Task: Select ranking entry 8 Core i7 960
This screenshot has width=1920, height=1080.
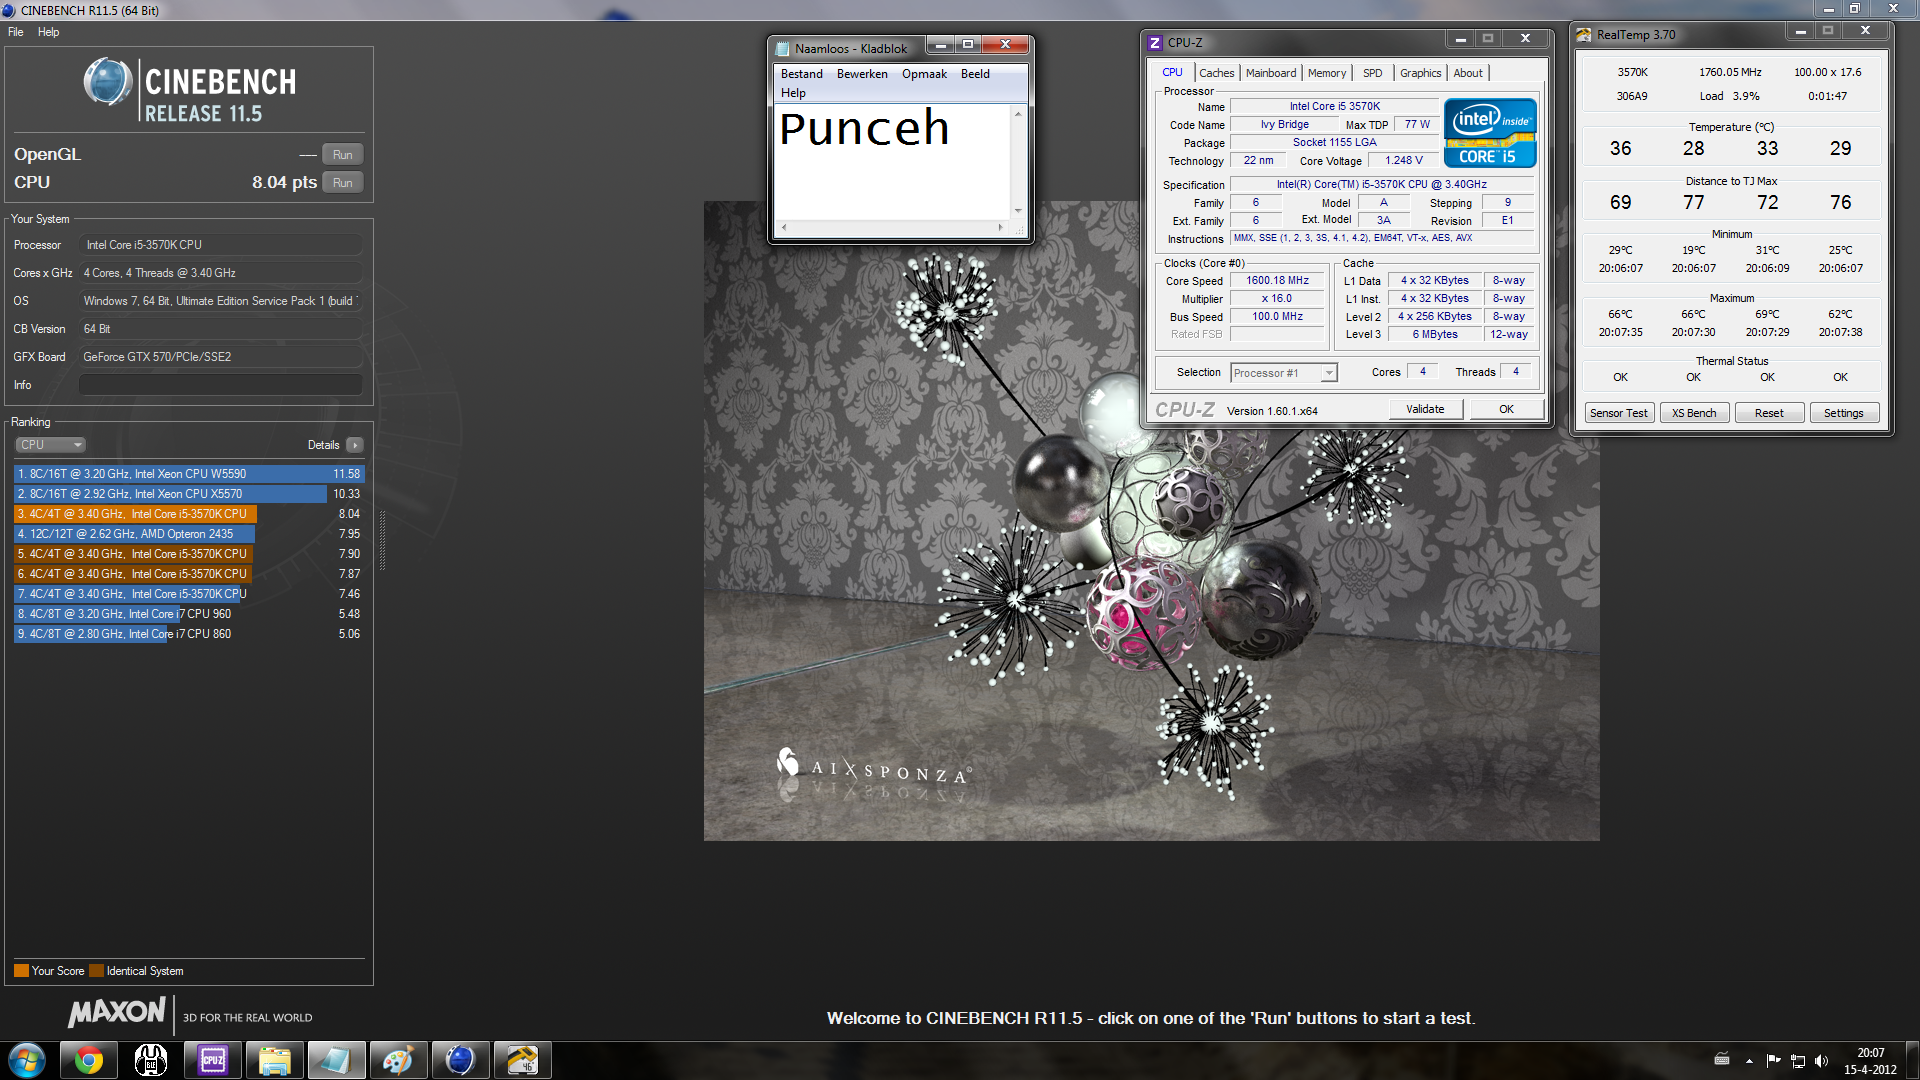Action: (189, 614)
